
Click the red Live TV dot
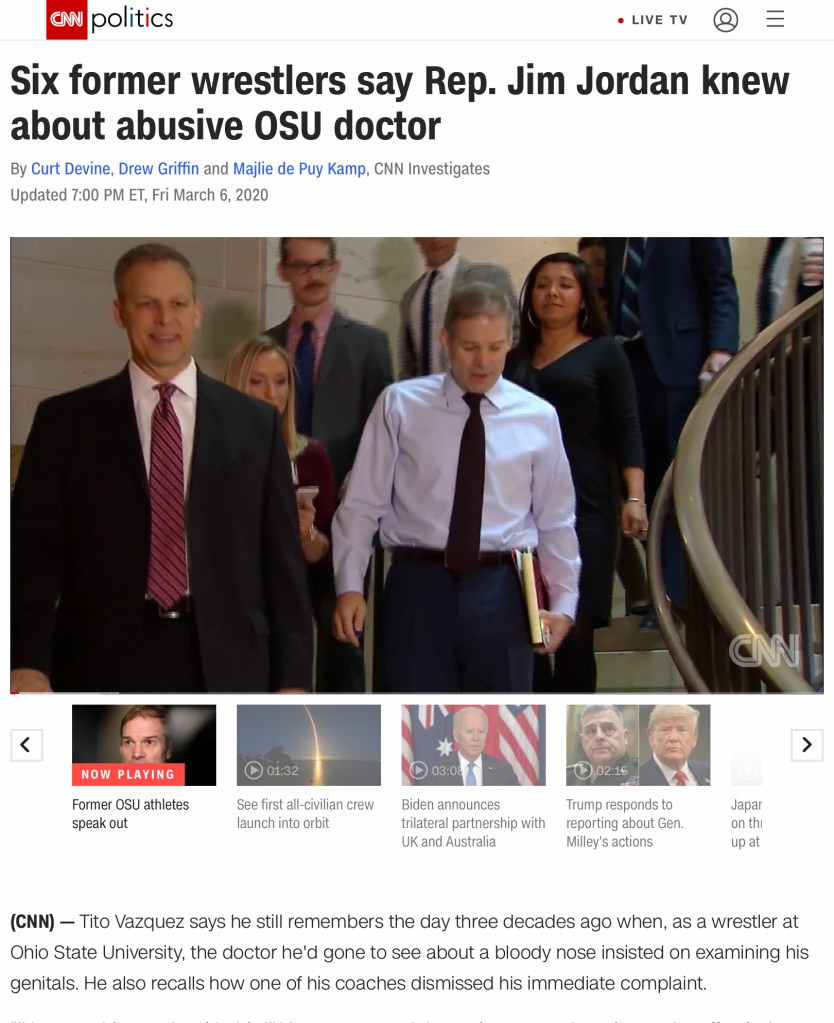tap(621, 21)
